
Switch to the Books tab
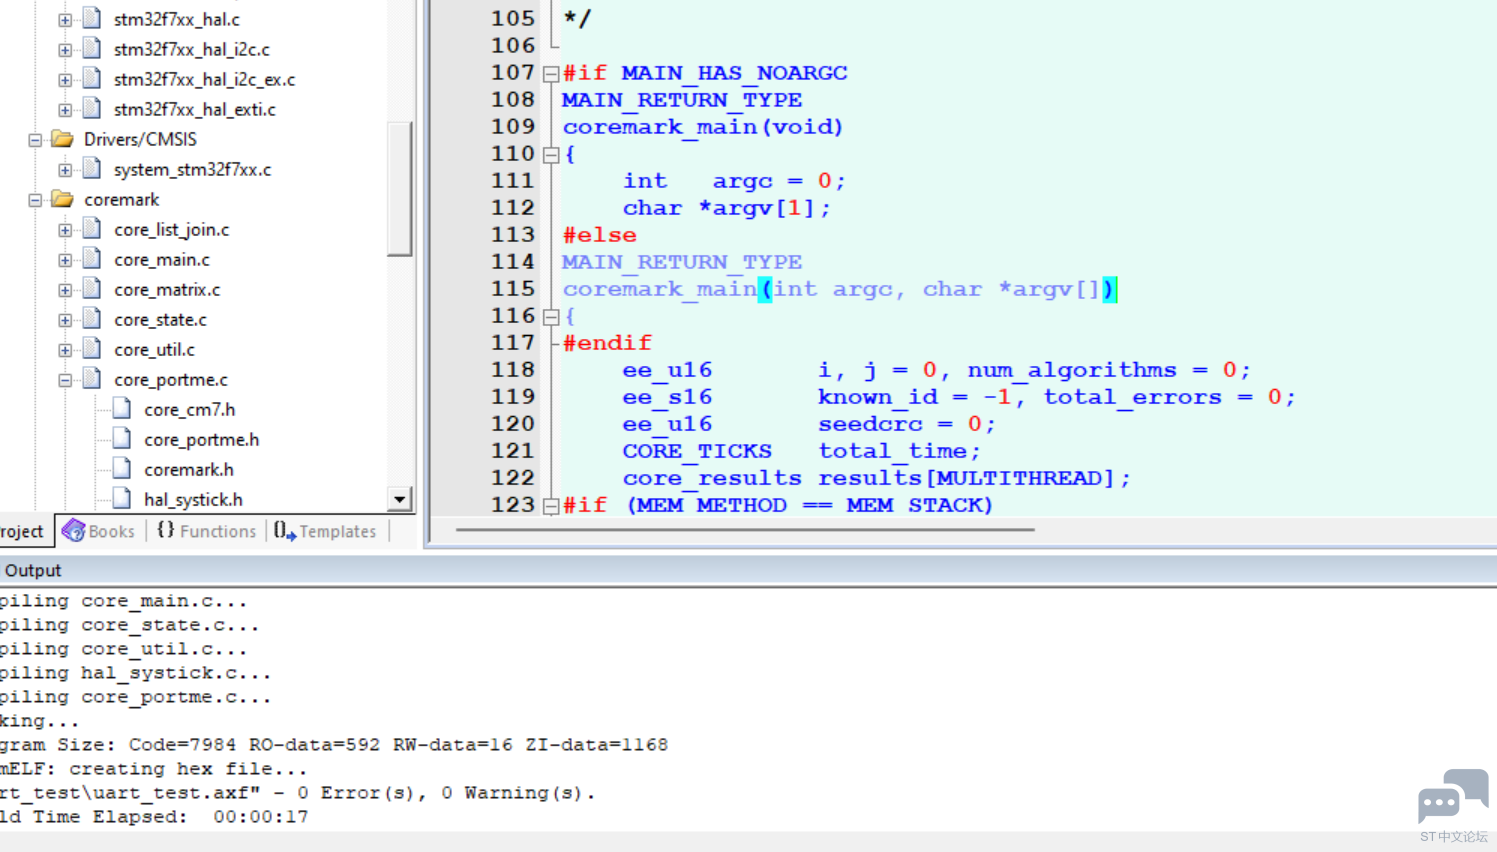click(99, 531)
